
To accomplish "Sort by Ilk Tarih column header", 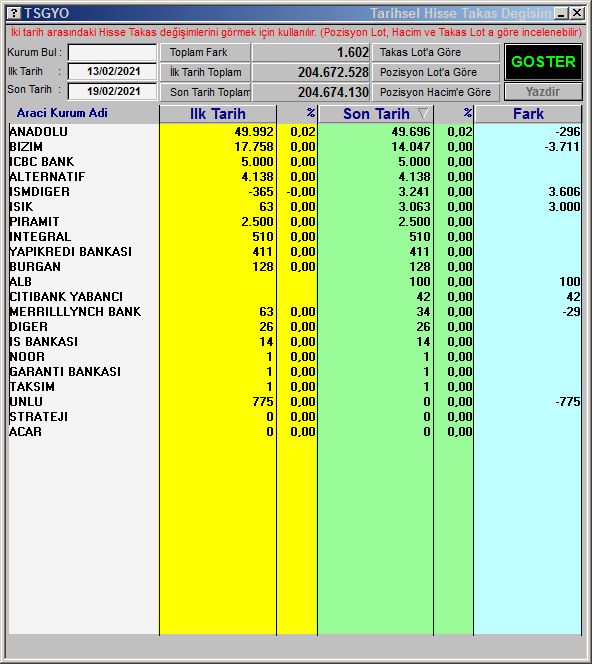I will coord(218,114).
